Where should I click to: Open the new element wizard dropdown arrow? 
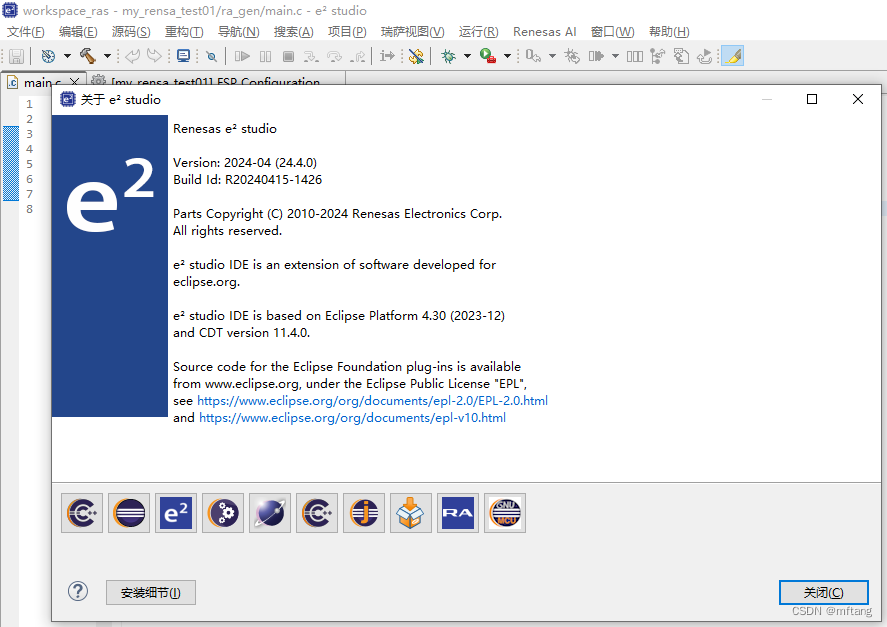tap(65, 57)
